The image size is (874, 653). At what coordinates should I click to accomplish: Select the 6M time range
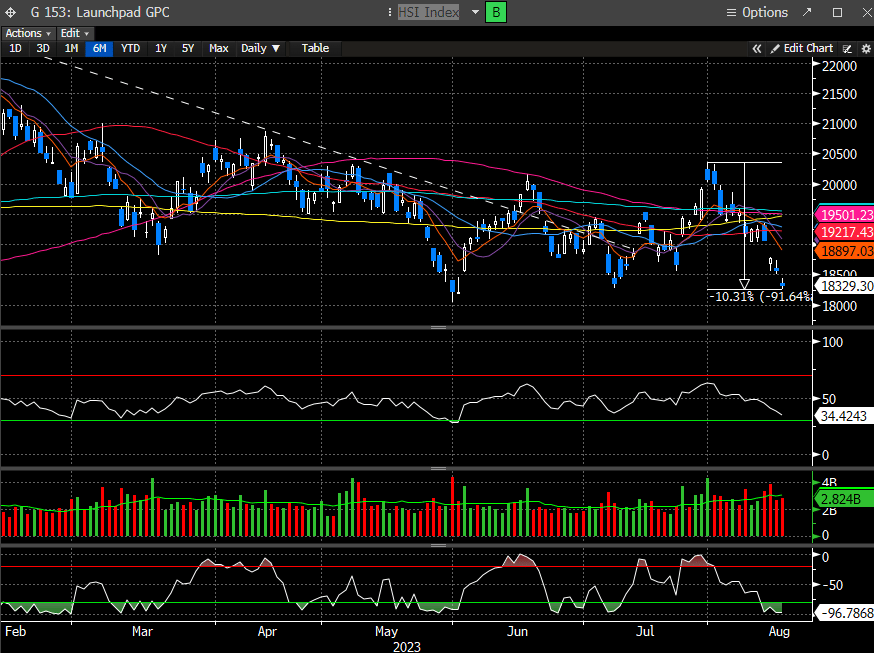[x=99, y=48]
